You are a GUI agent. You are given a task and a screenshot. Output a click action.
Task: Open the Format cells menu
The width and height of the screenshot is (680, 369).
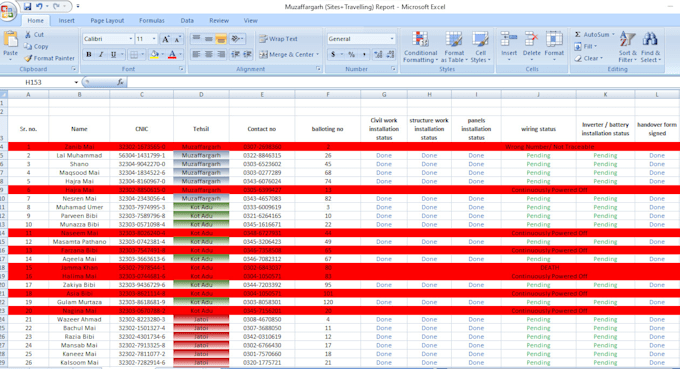pyautogui.click(x=554, y=46)
